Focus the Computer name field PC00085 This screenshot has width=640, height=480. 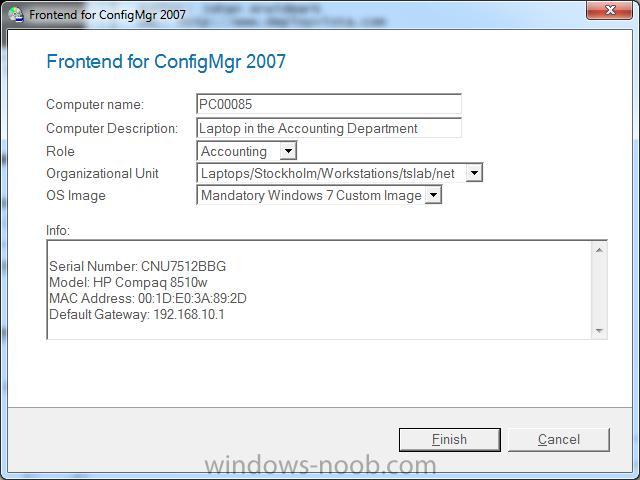(329, 104)
